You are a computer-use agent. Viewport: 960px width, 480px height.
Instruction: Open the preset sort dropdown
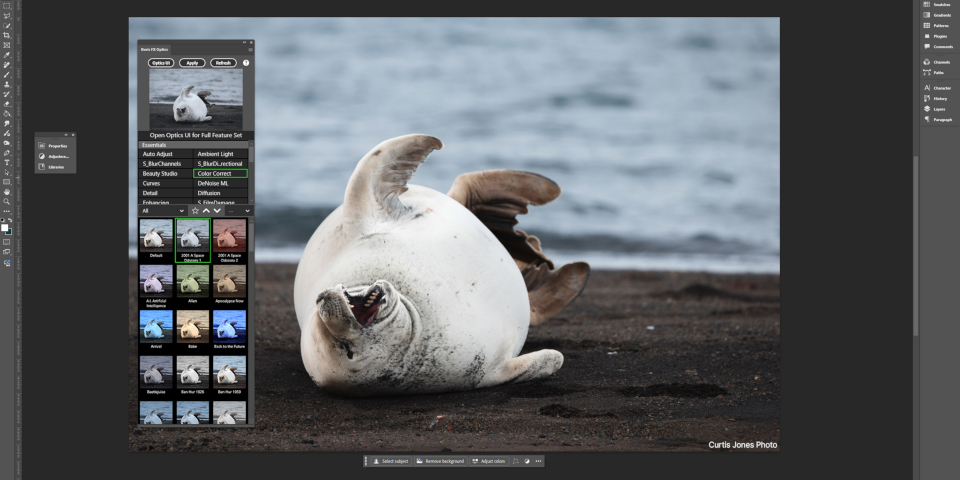coord(238,211)
